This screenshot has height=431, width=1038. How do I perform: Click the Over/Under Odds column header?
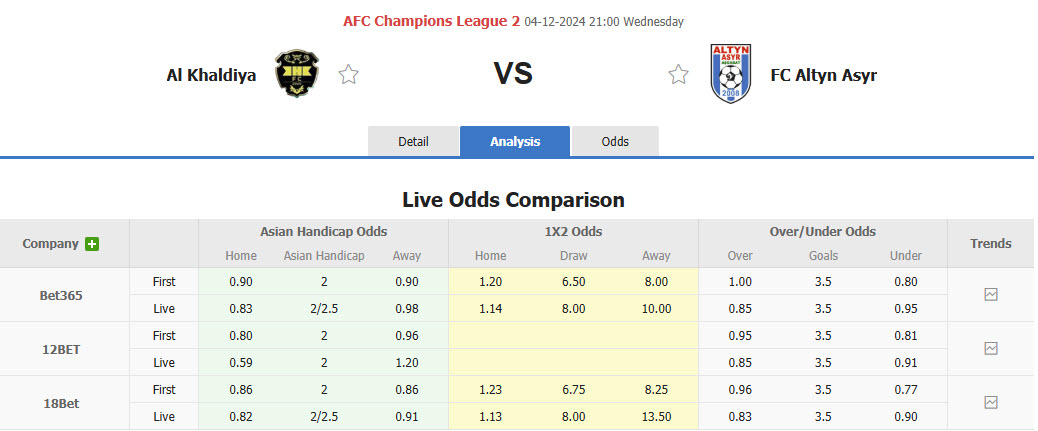point(823,231)
